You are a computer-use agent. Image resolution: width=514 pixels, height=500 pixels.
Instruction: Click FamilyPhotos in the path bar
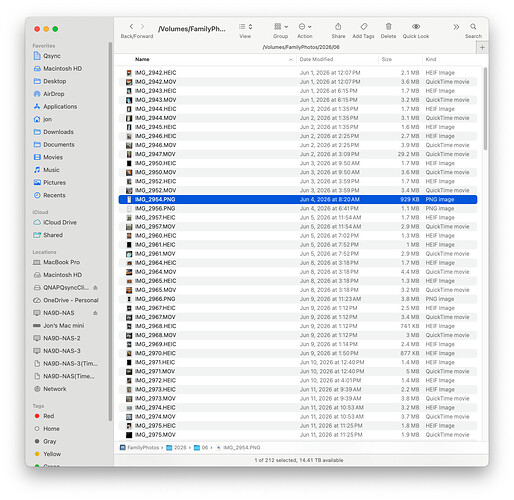tap(139, 448)
